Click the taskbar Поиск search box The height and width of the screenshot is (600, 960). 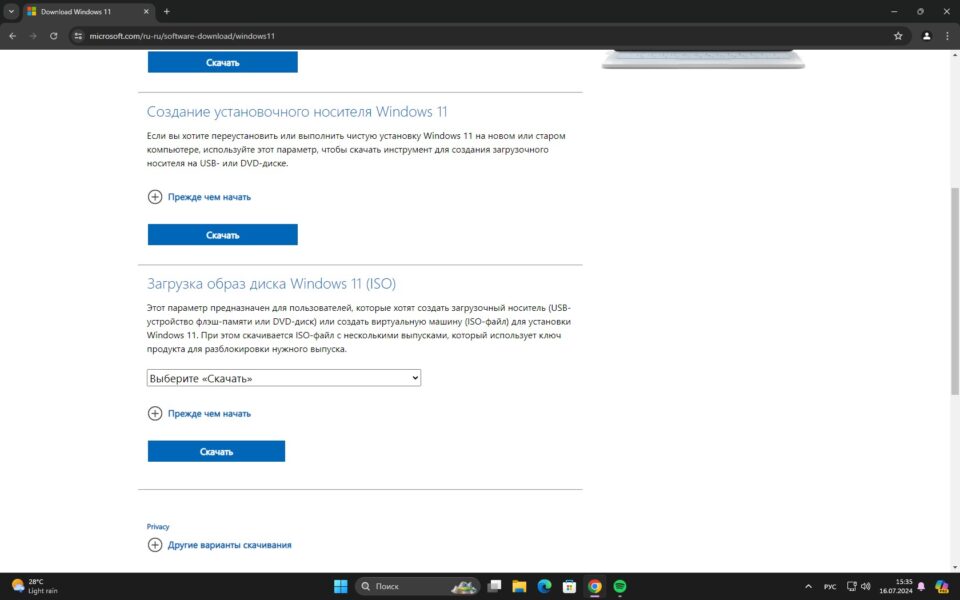[417, 586]
